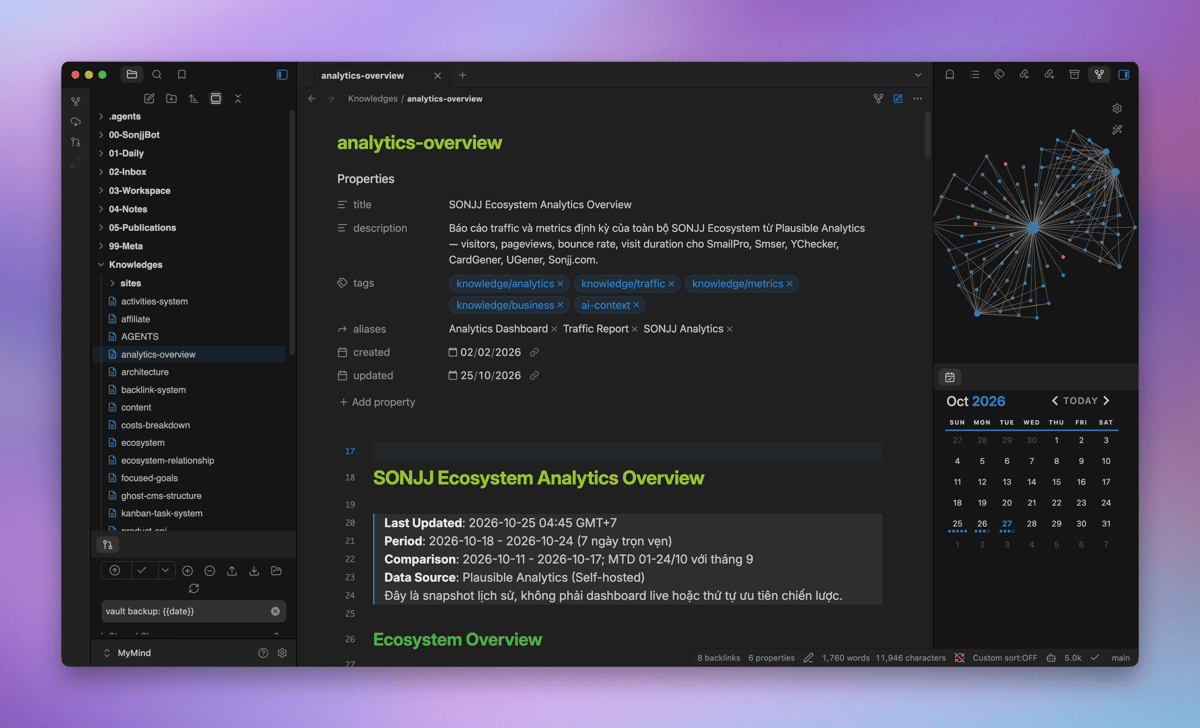This screenshot has height=728, width=1200.
Task: Open Knowledges in breadcrumb
Action: pyautogui.click(x=372, y=99)
